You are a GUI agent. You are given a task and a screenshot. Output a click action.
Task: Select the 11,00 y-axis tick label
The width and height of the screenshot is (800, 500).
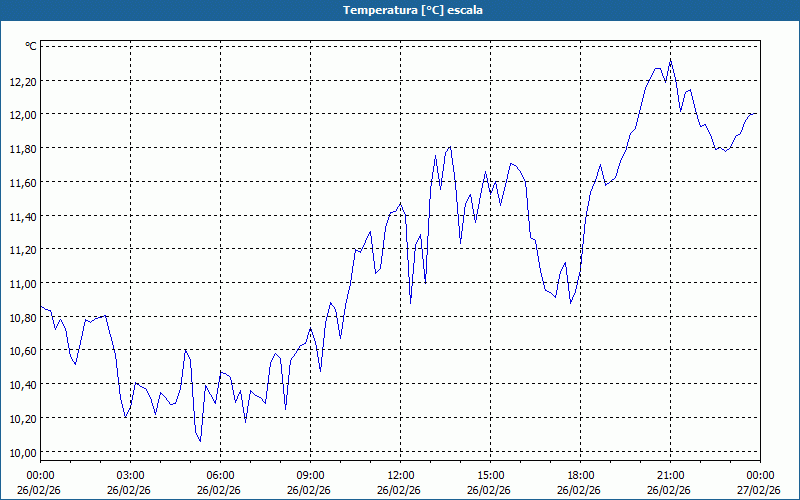tap(22, 283)
